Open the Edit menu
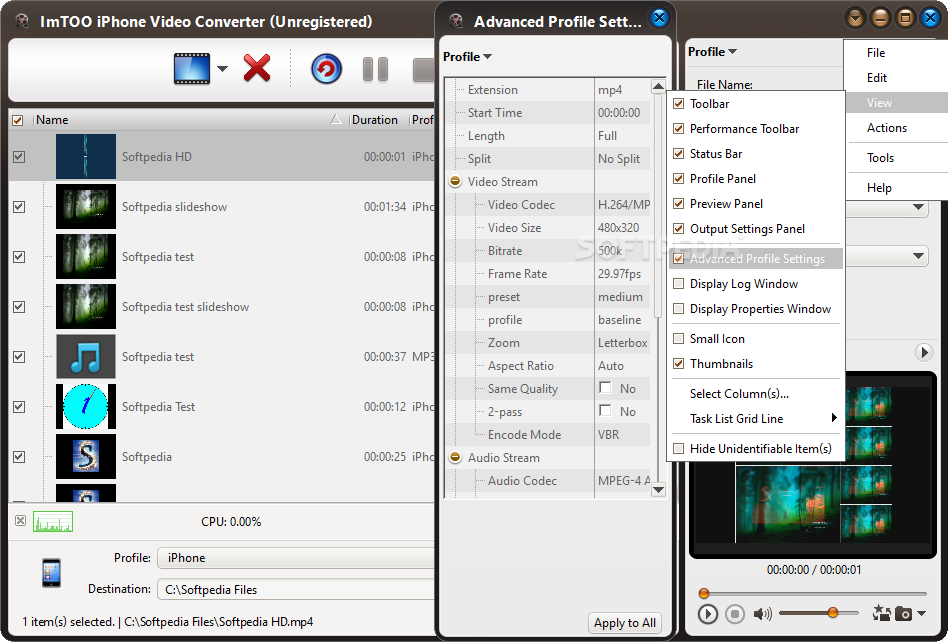Screen dimensions: 948x642 (x=876, y=77)
